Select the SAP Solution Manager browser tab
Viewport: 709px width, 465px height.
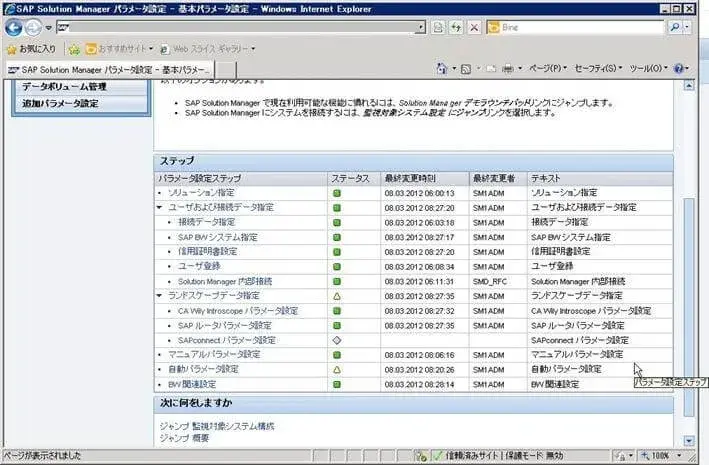[x=110, y=70]
